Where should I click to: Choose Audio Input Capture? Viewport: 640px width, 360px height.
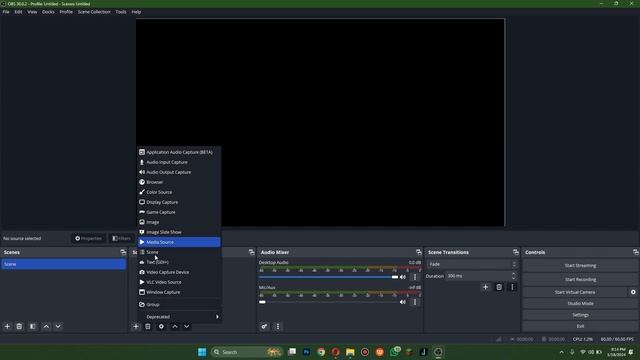[x=180, y=162]
